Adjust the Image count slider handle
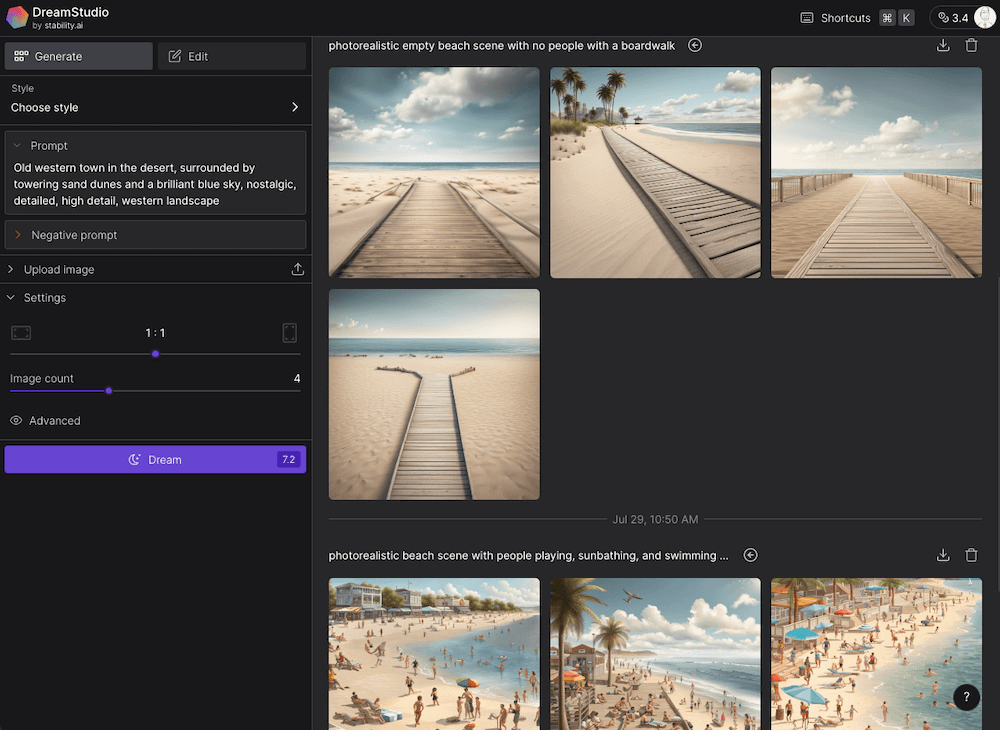This screenshot has width=1000, height=730. (109, 391)
